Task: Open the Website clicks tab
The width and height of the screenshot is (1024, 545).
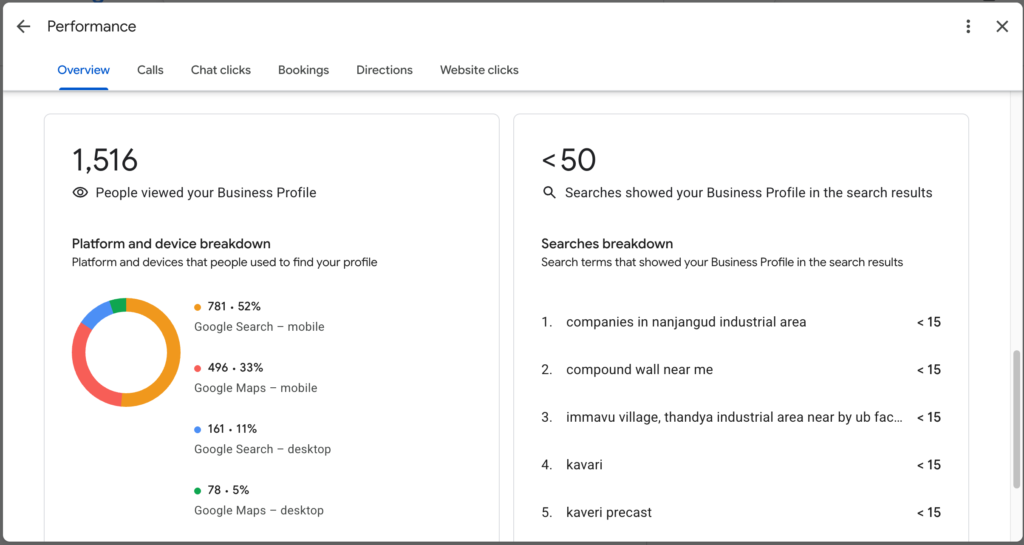Action: 479,70
